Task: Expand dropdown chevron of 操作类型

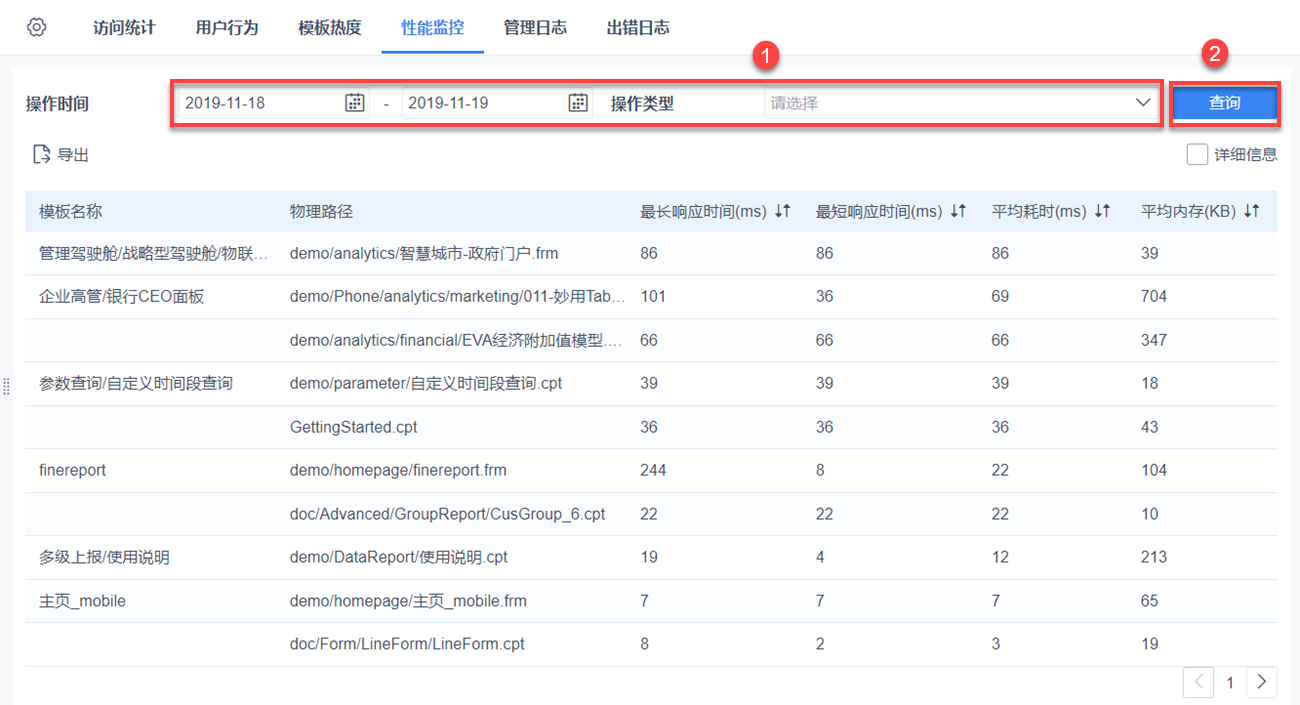Action: tap(1143, 102)
